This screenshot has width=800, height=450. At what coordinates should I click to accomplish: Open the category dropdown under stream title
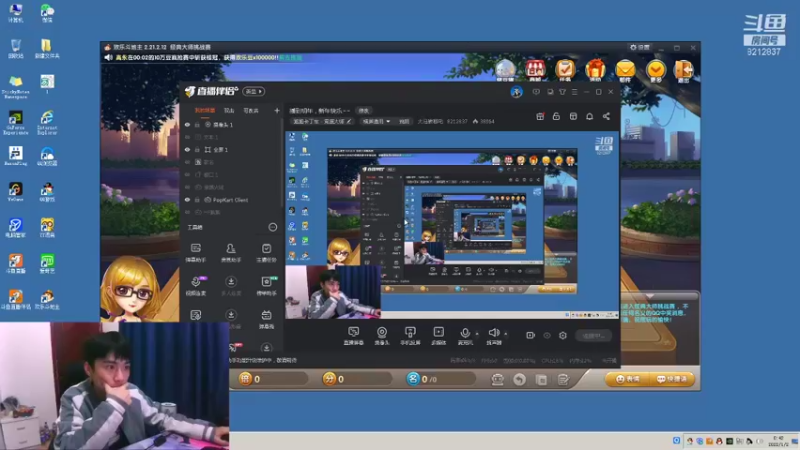[376, 121]
